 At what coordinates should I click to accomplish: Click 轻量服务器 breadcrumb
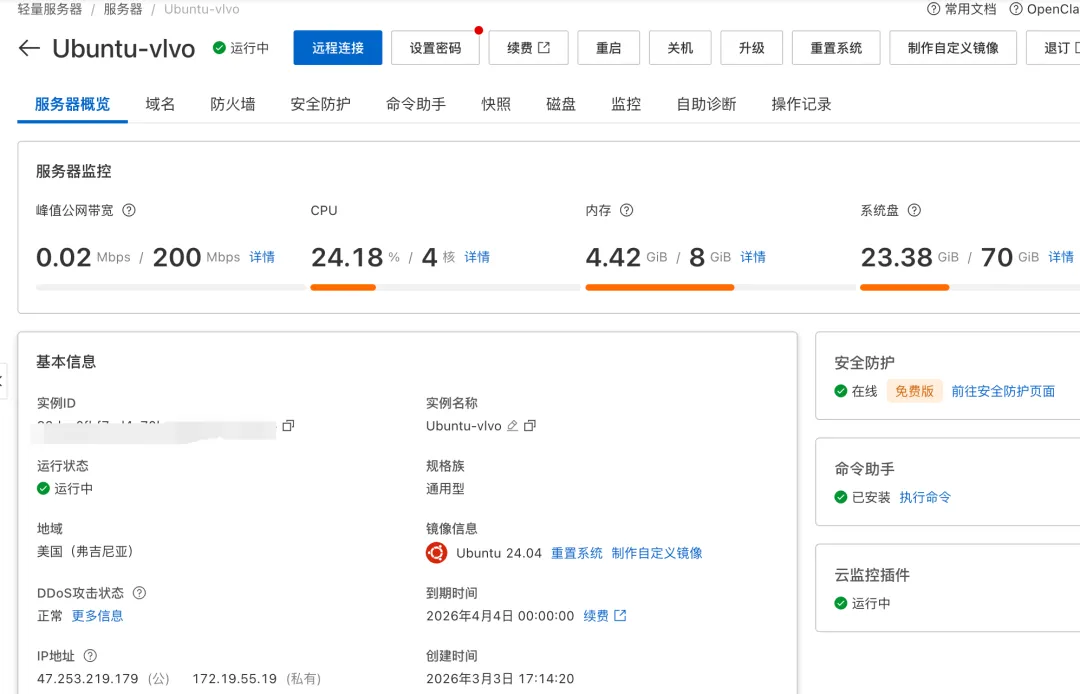[50, 9]
